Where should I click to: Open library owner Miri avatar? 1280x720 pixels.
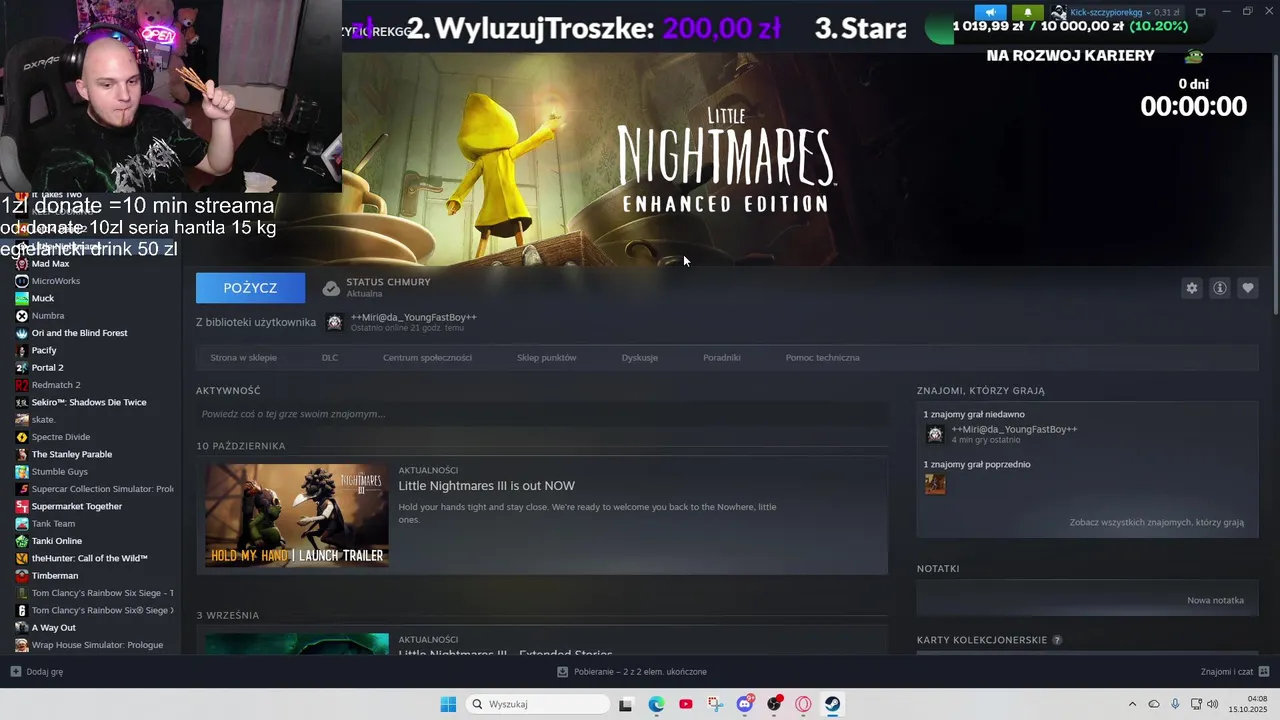coord(334,322)
